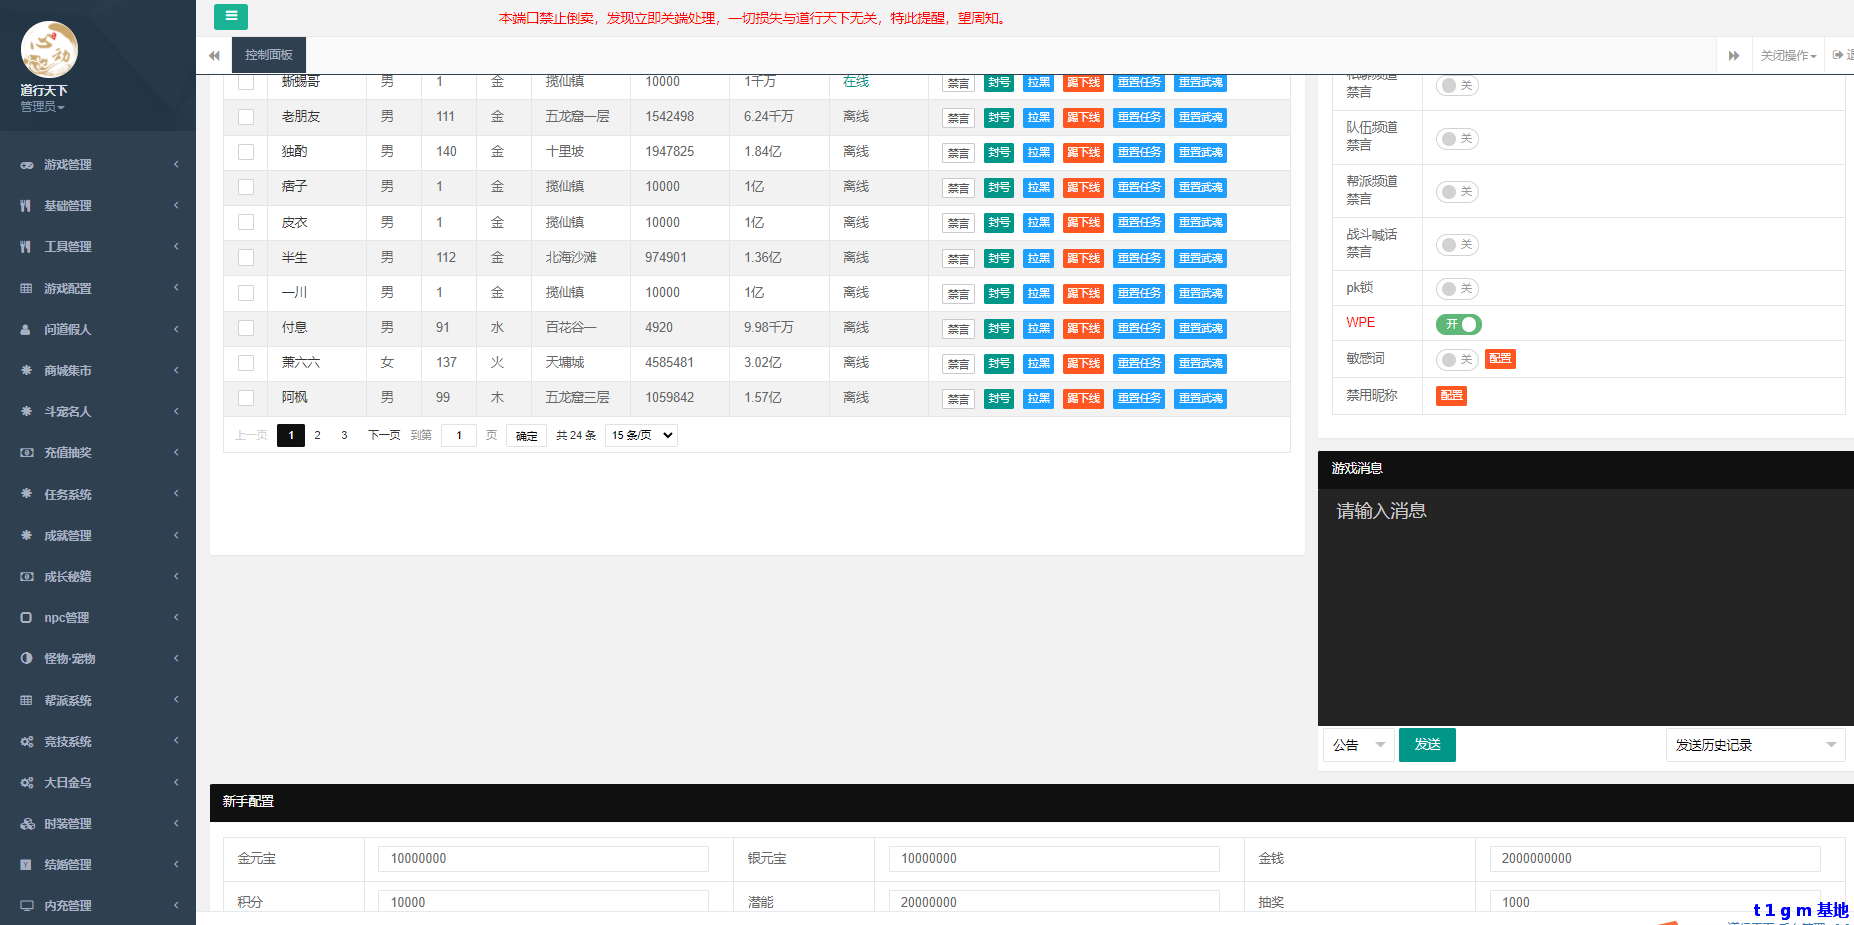Click the 怪物·宠物 icon in sidebar
This screenshot has width=1854, height=925.
click(x=26, y=659)
